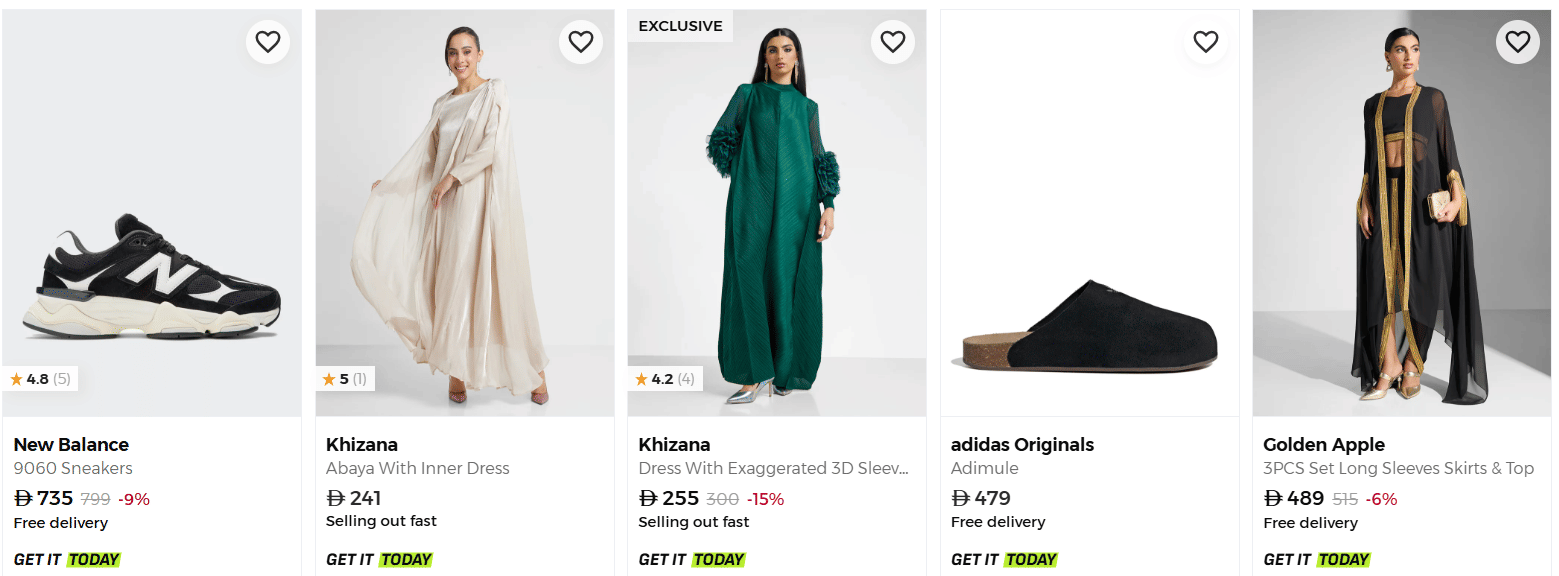This screenshot has height=576, width=1559.
Task: Click the 4.2 star rating badge
Action: (665, 379)
